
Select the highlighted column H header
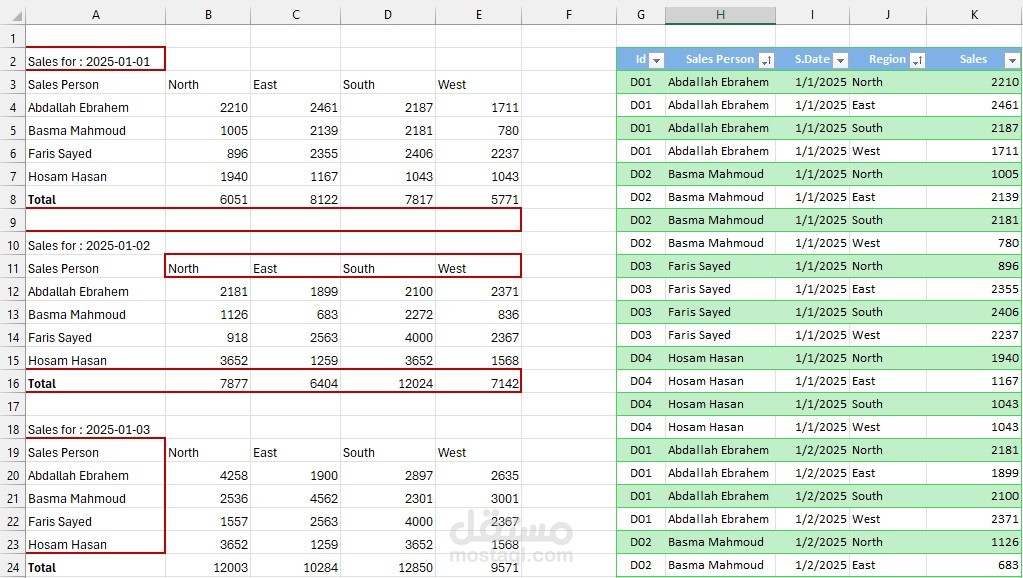pyautogui.click(x=720, y=14)
